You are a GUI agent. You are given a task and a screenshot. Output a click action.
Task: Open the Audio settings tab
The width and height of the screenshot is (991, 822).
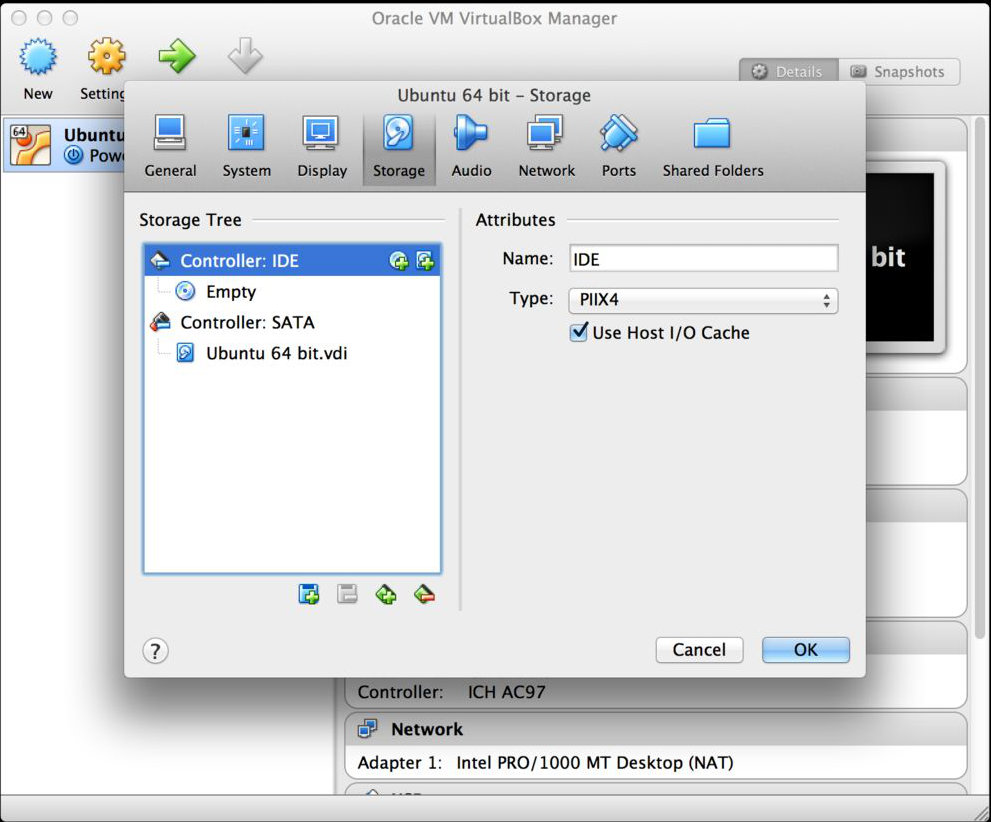tap(471, 147)
